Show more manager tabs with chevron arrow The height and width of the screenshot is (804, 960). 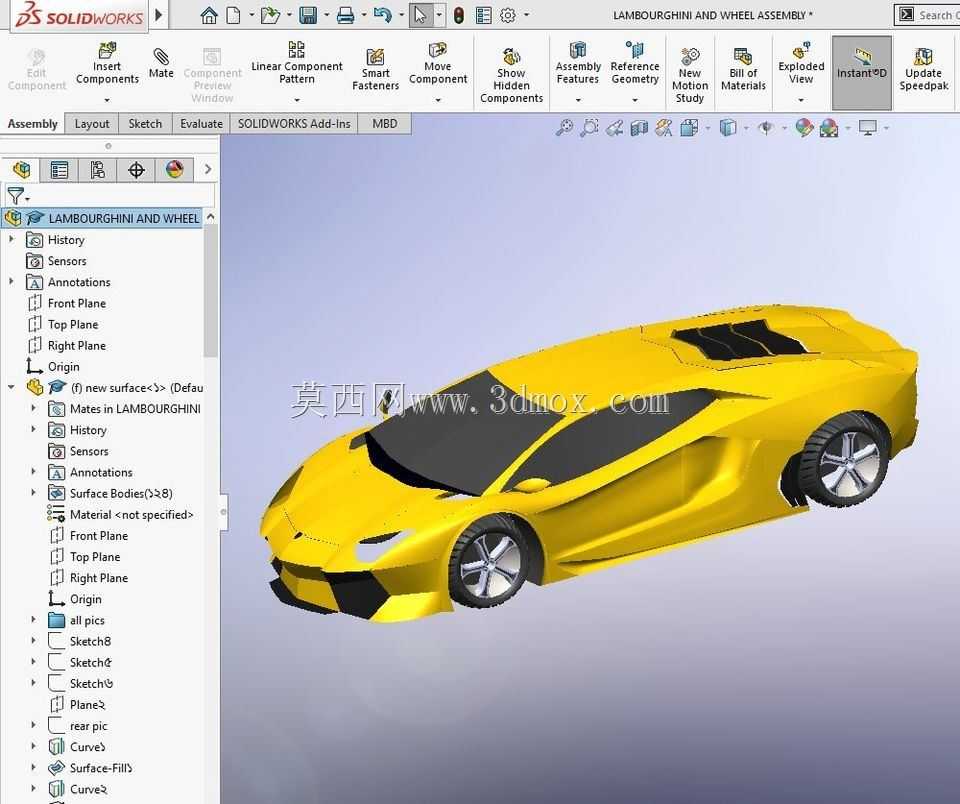tap(208, 169)
